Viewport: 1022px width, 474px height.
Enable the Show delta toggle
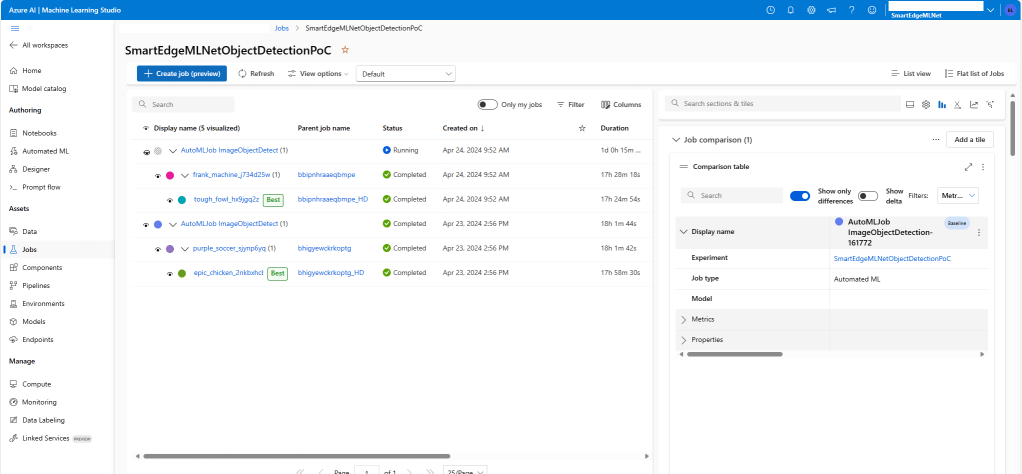point(868,196)
